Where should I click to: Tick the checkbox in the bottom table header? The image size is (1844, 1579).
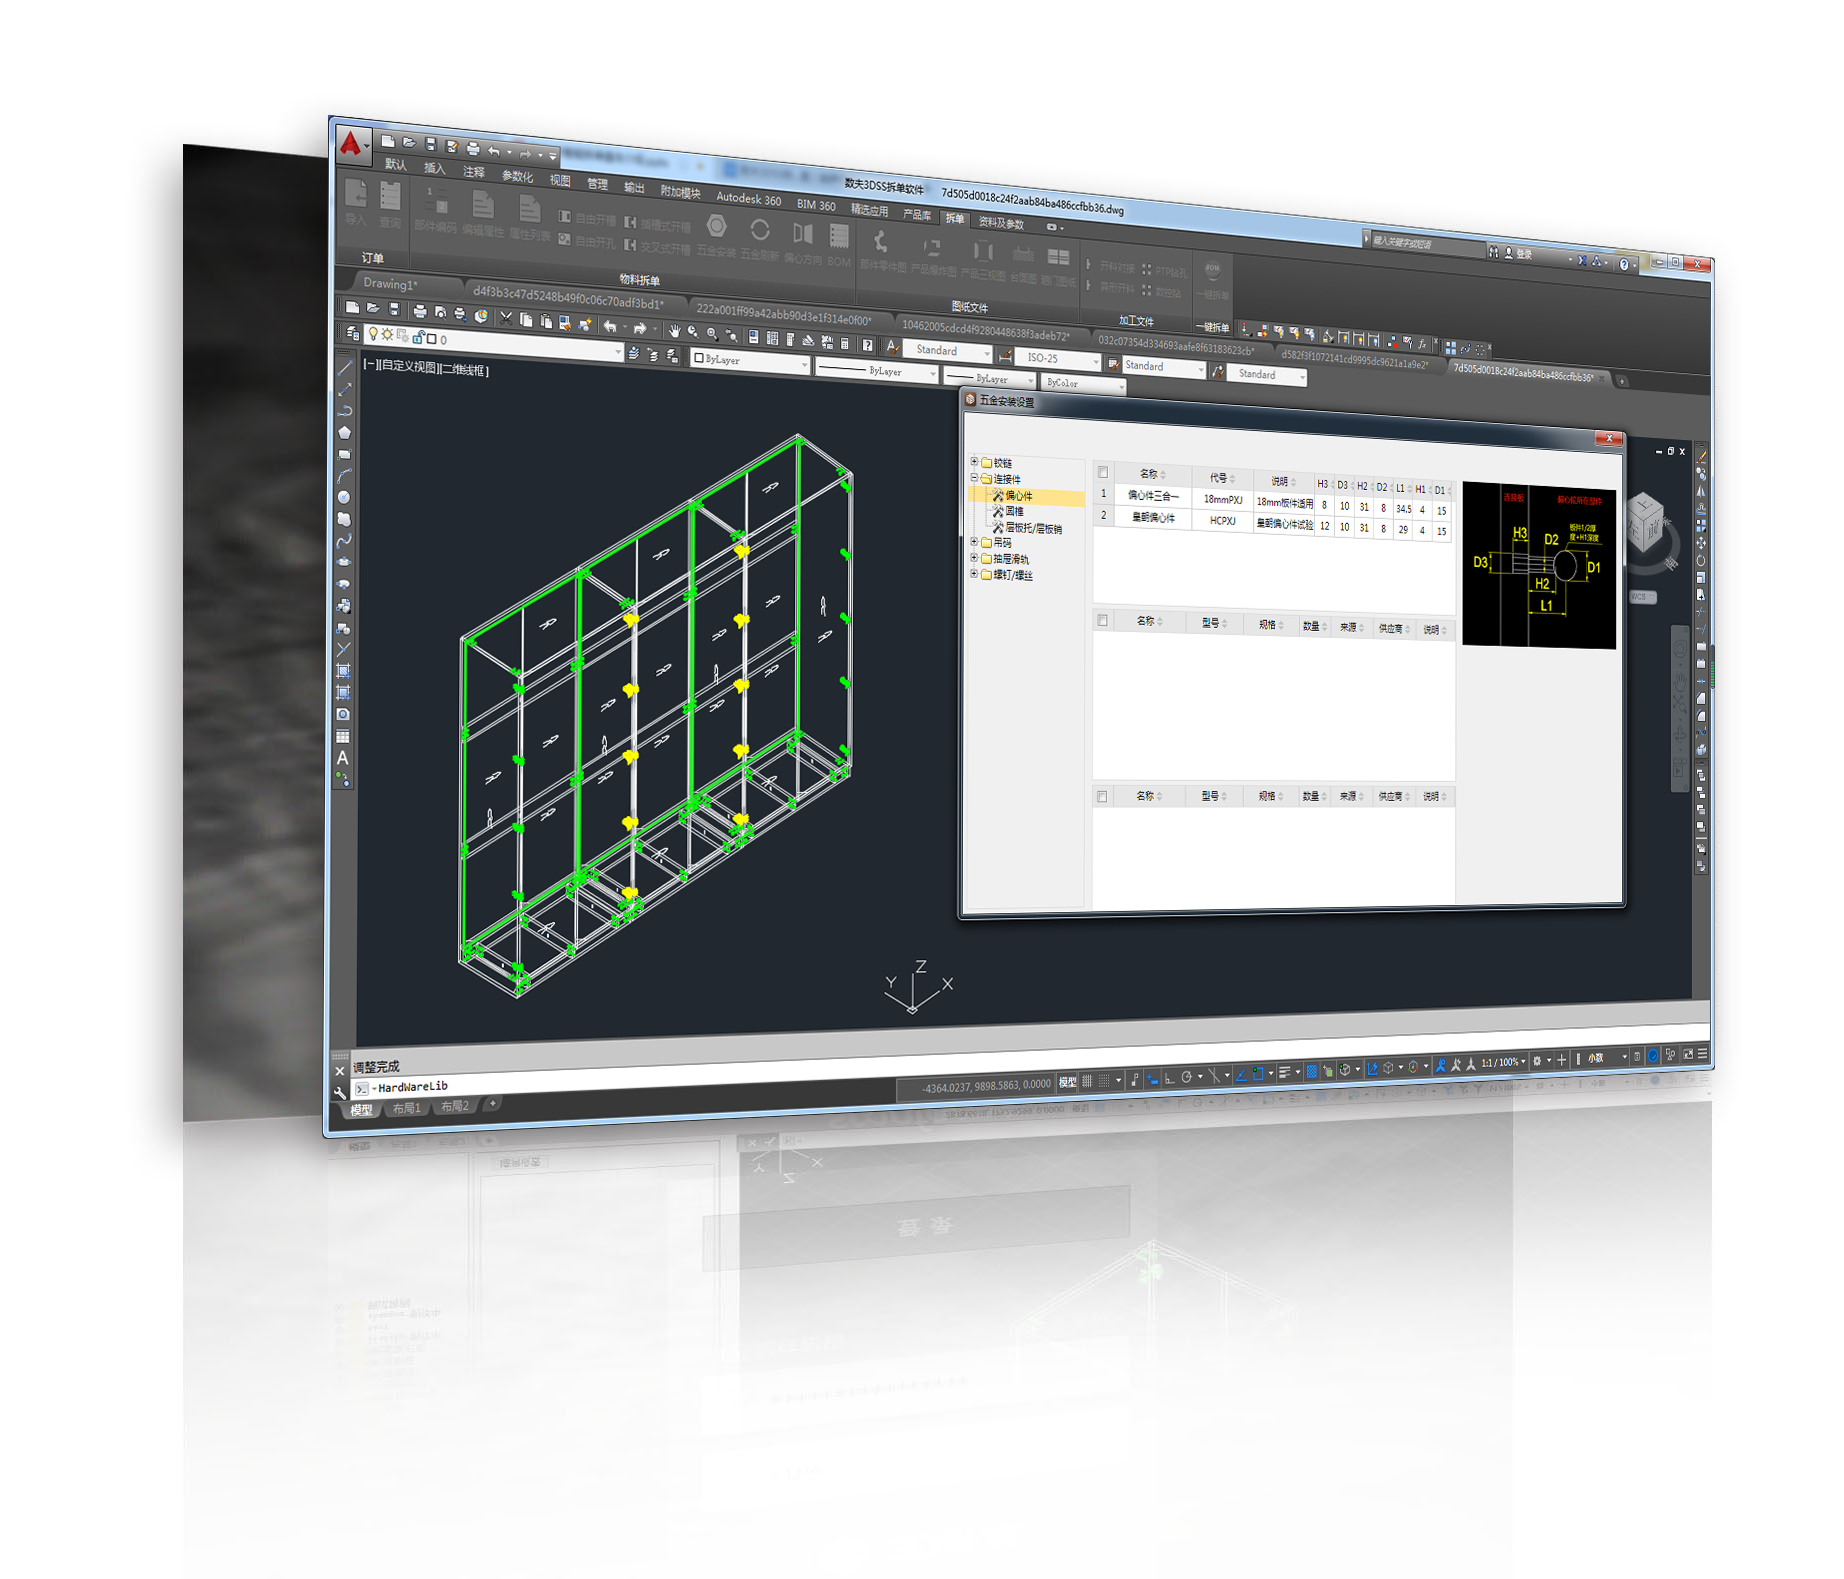(1102, 796)
